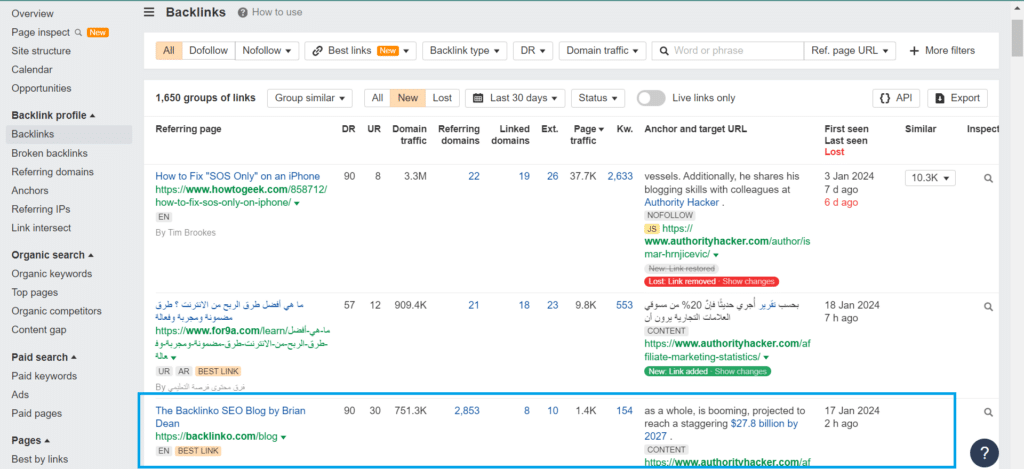
Task: Open Referring IPs in the sidebar
Action: (x=40, y=209)
